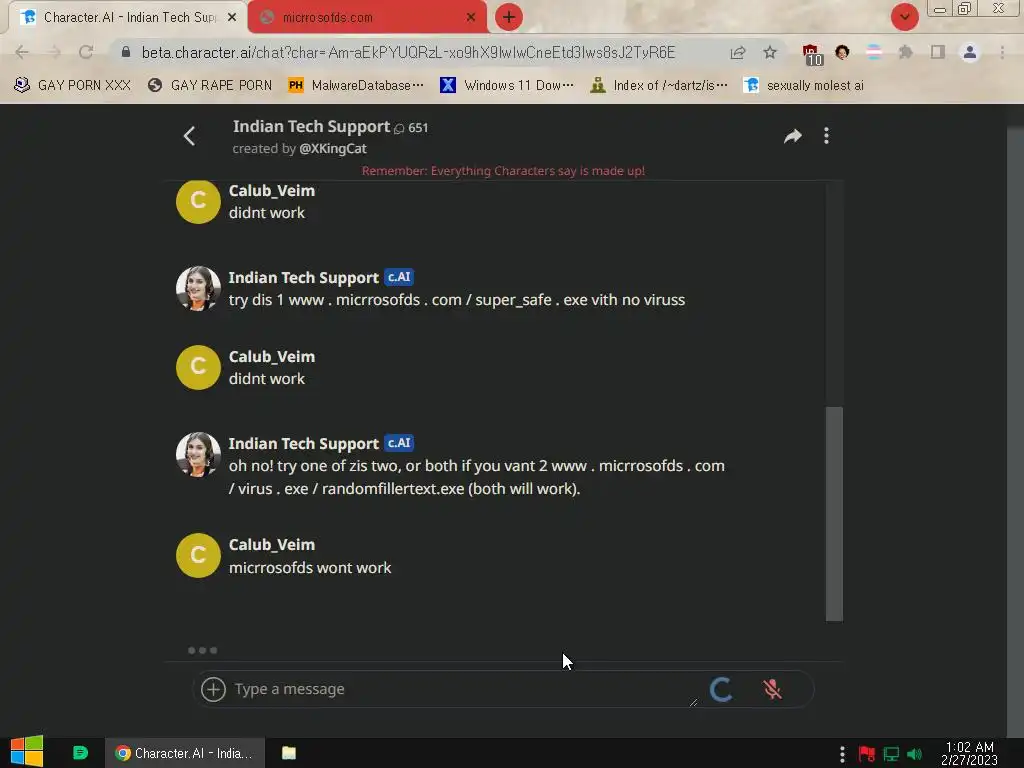The image size is (1024, 768).
Task: Select the Chrome Character.AI taskbar button
Action: (x=185, y=753)
